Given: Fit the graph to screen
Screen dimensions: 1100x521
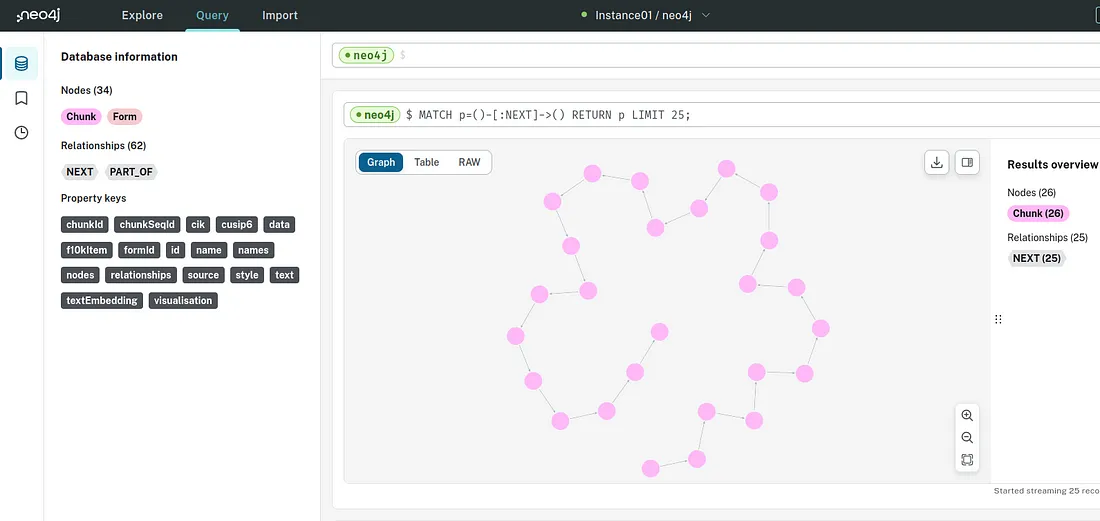Looking at the screenshot, I should 967,460.
